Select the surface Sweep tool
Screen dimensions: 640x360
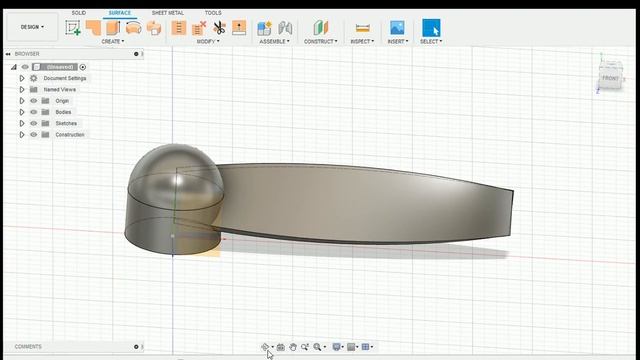pos(133,28)
